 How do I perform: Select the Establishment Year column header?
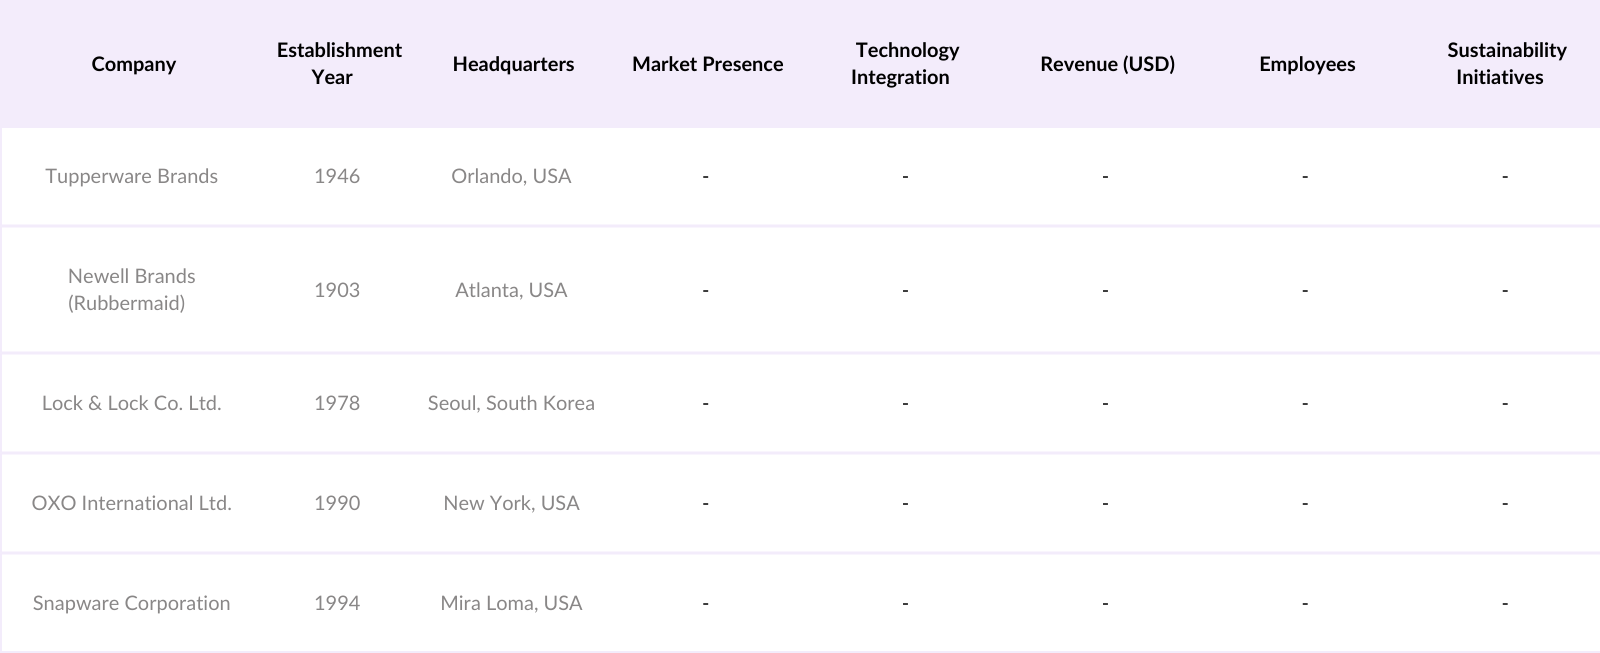(338, 63)
